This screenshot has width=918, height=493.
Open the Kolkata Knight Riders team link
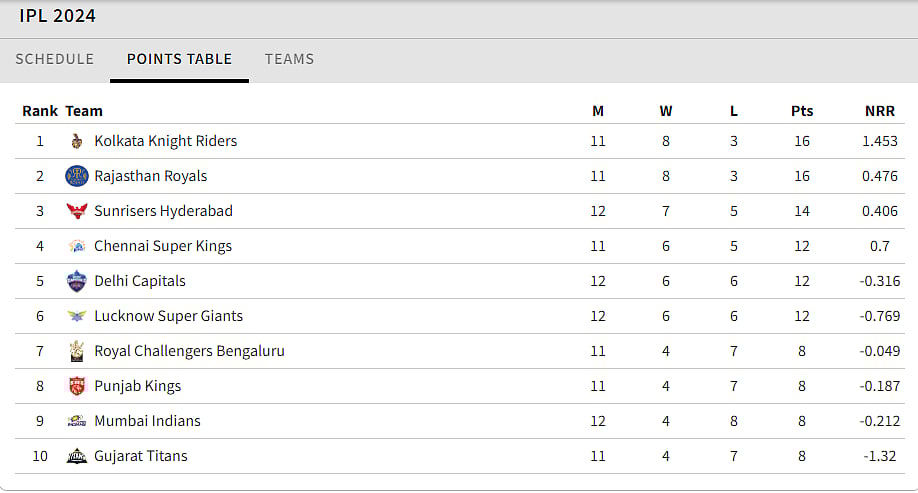tap(166, 141)
